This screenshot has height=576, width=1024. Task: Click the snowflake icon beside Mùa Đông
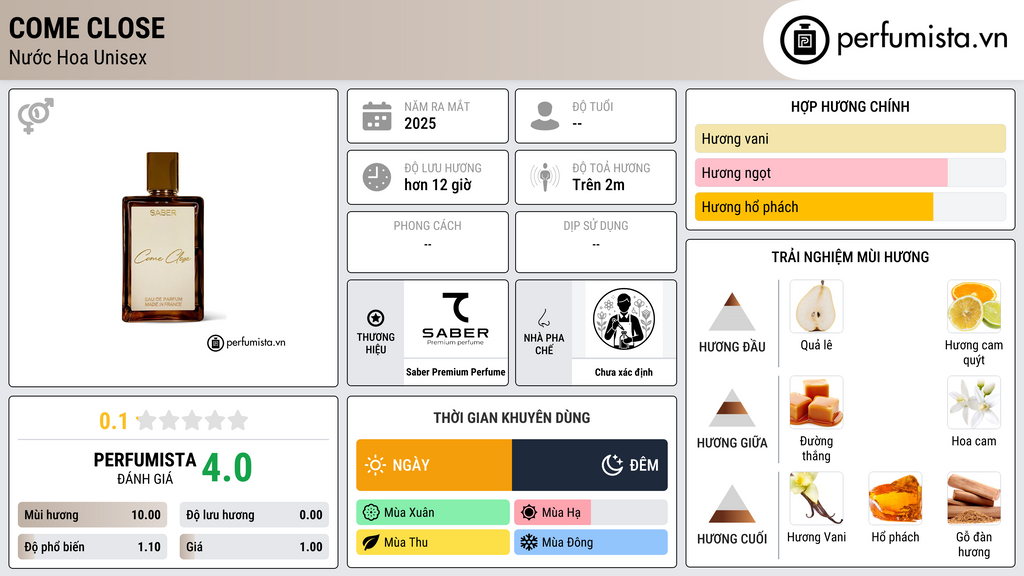pyautogui.click(x=529, y=542)
